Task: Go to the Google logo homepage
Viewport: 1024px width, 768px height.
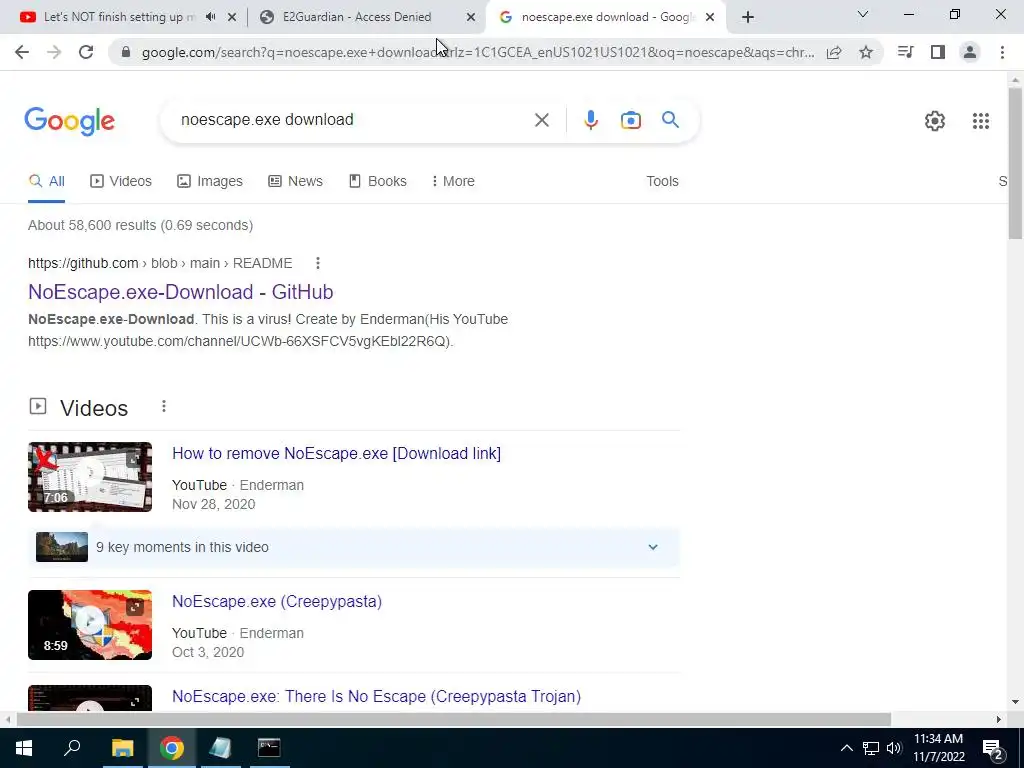Action: point(70,121)
